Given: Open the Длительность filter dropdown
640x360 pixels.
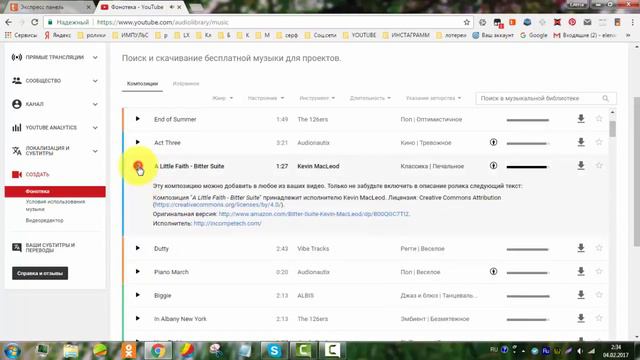Looking at the screenshot, I should [370, 98].
